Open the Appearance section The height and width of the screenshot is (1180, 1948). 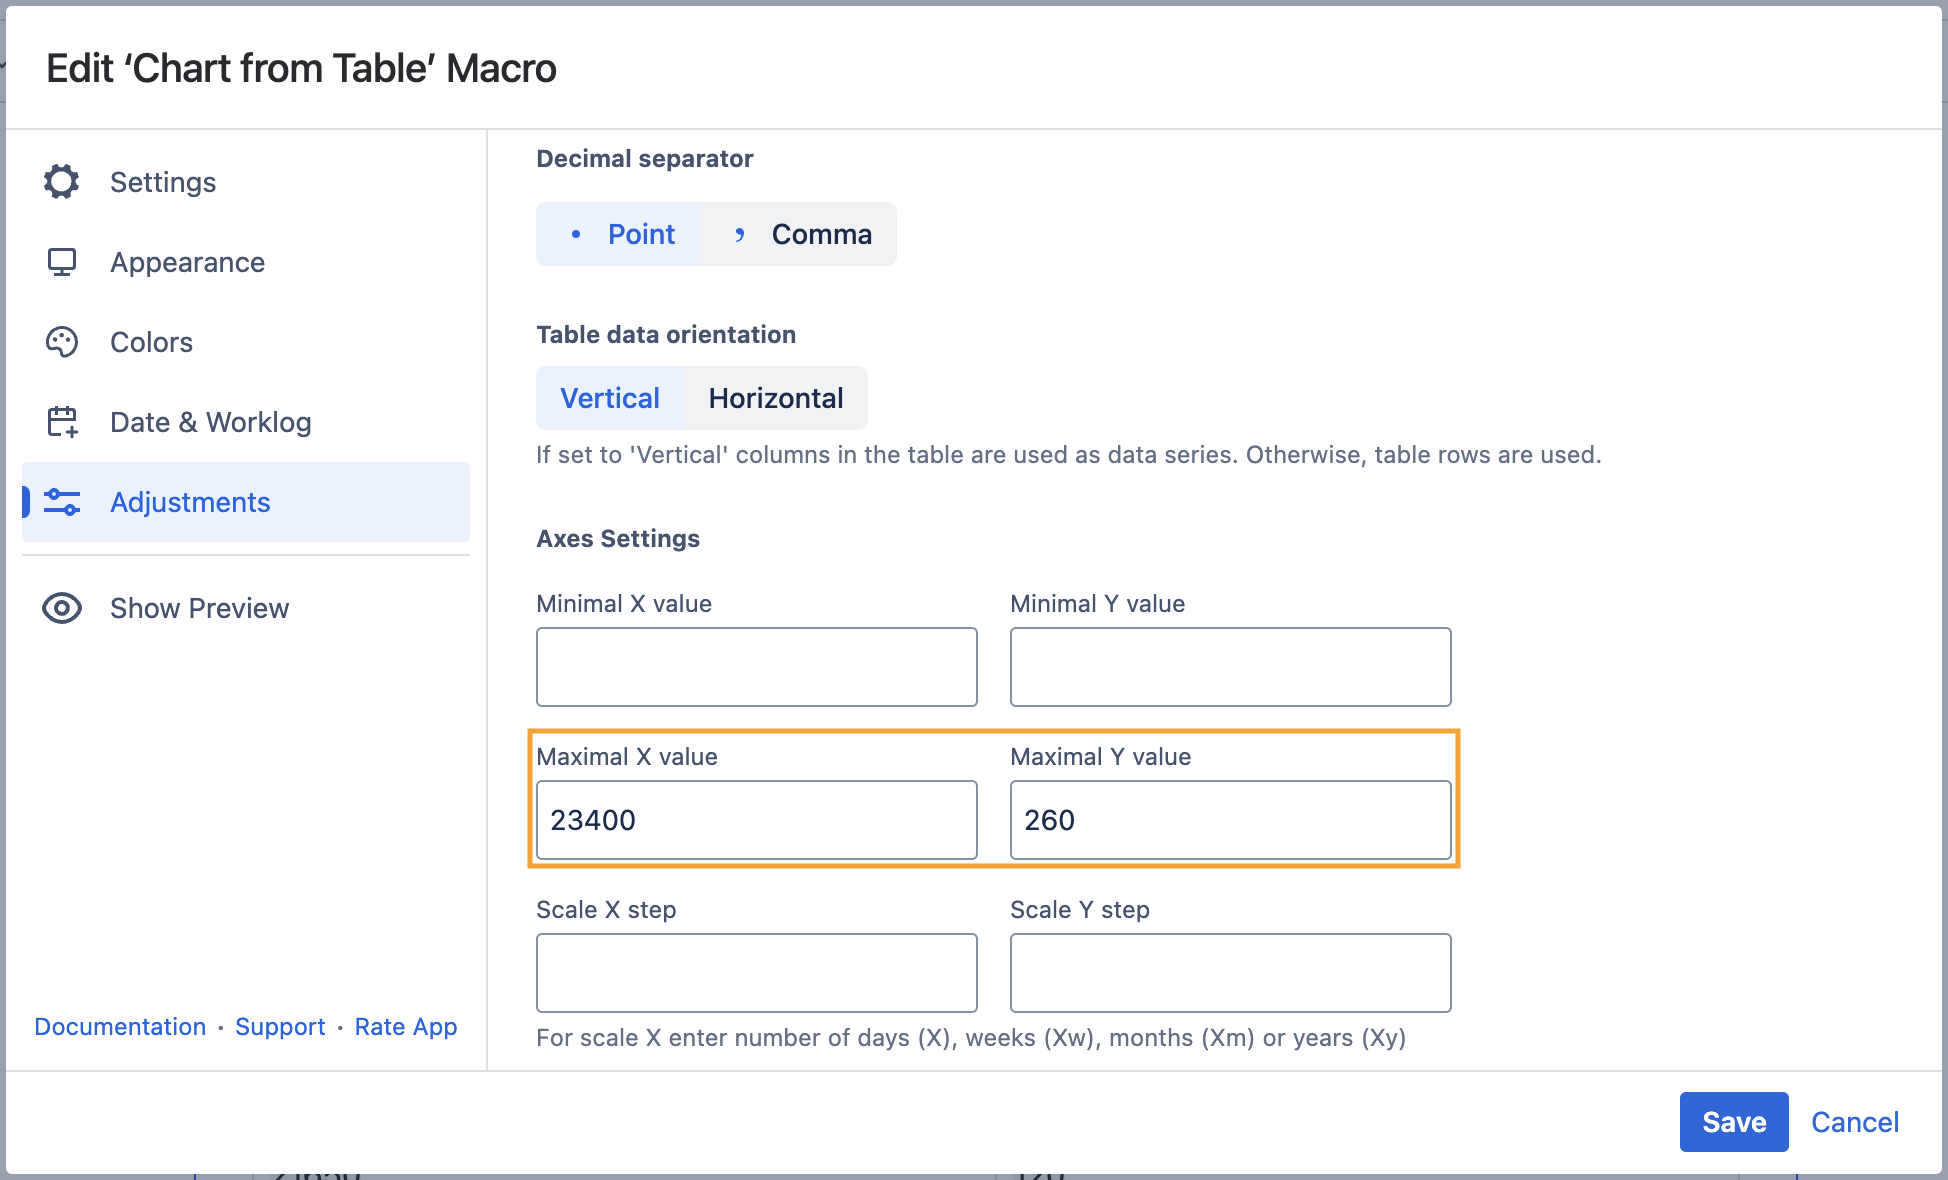pos(187,262)
